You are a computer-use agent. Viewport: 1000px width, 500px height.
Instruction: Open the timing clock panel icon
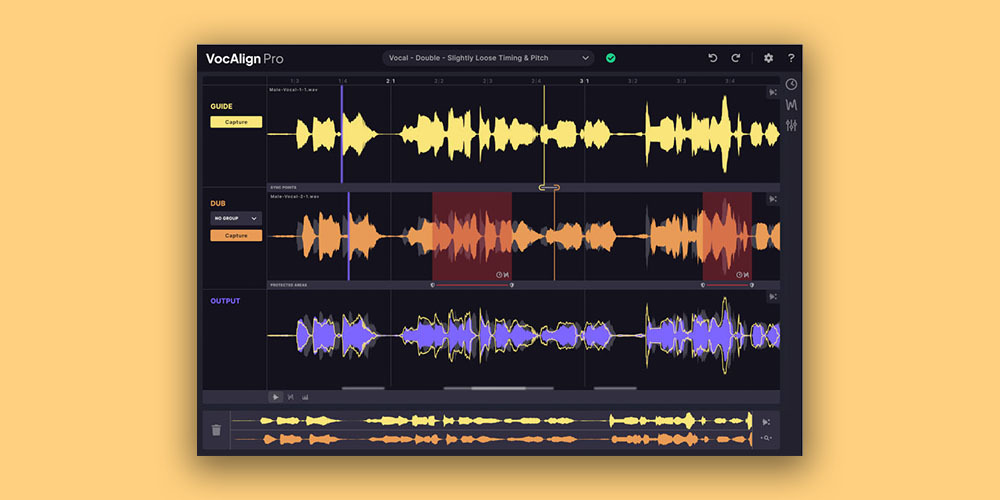(791, 84)
